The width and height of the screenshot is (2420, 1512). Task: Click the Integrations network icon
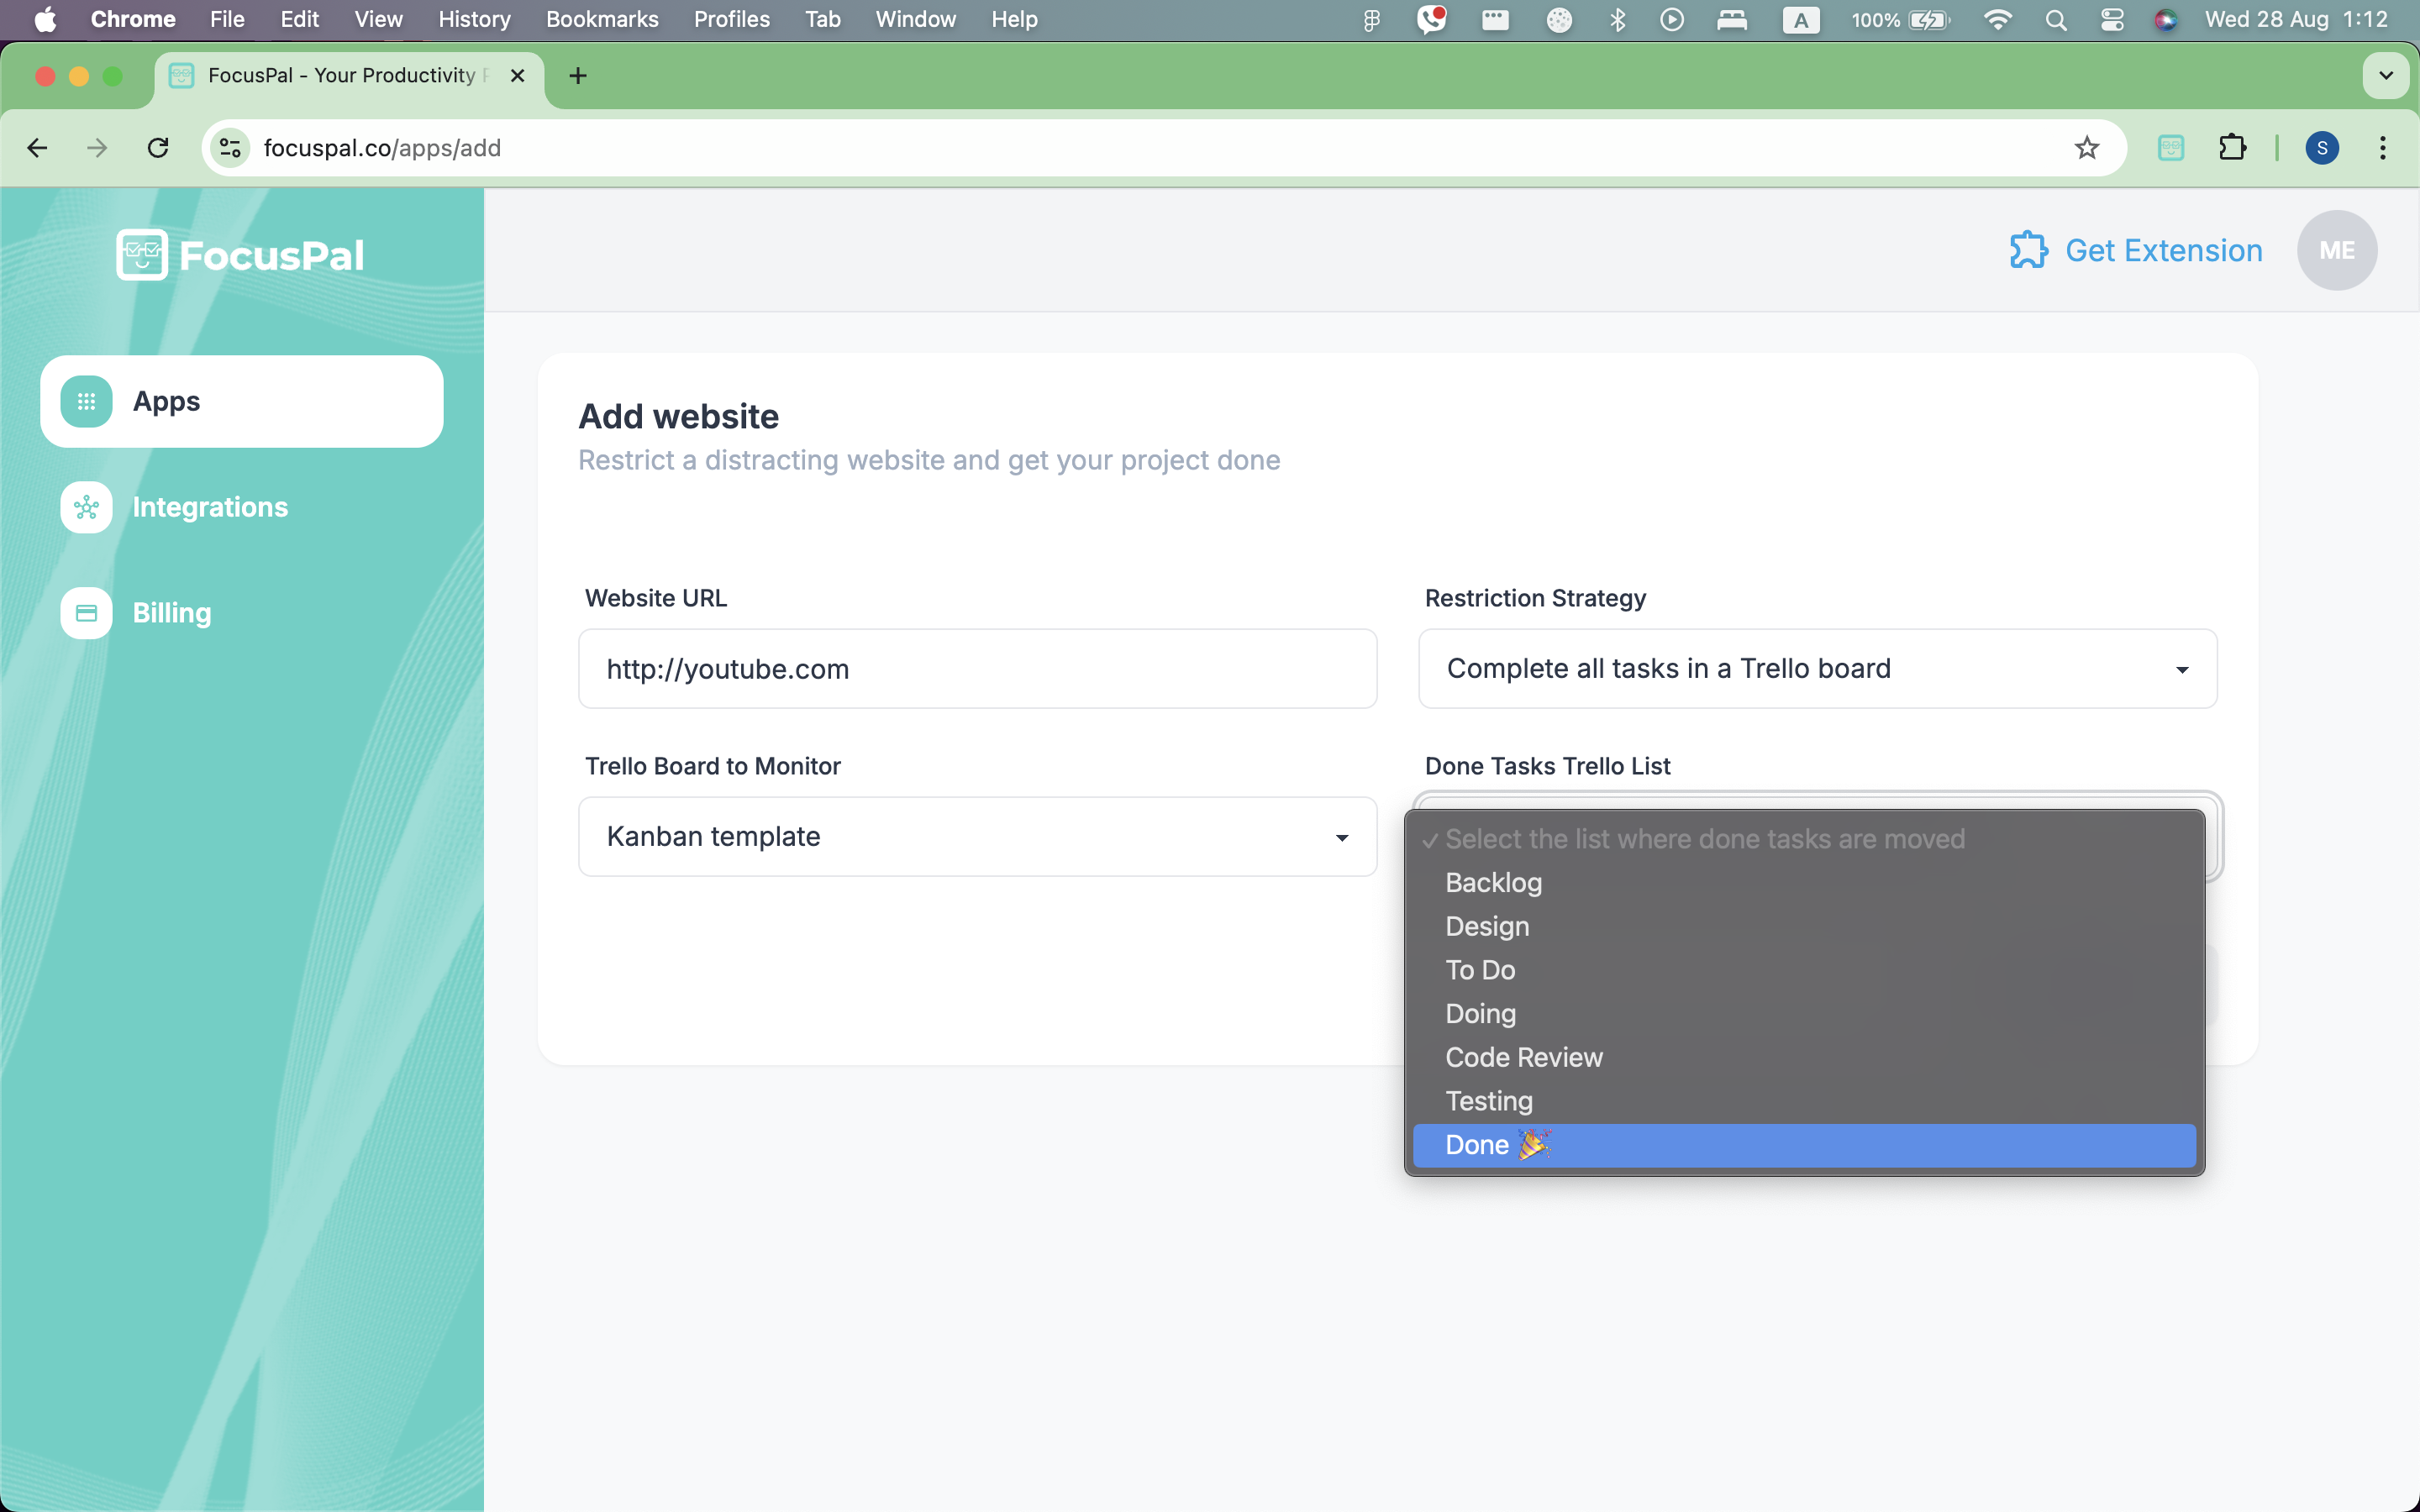point(86,507)
